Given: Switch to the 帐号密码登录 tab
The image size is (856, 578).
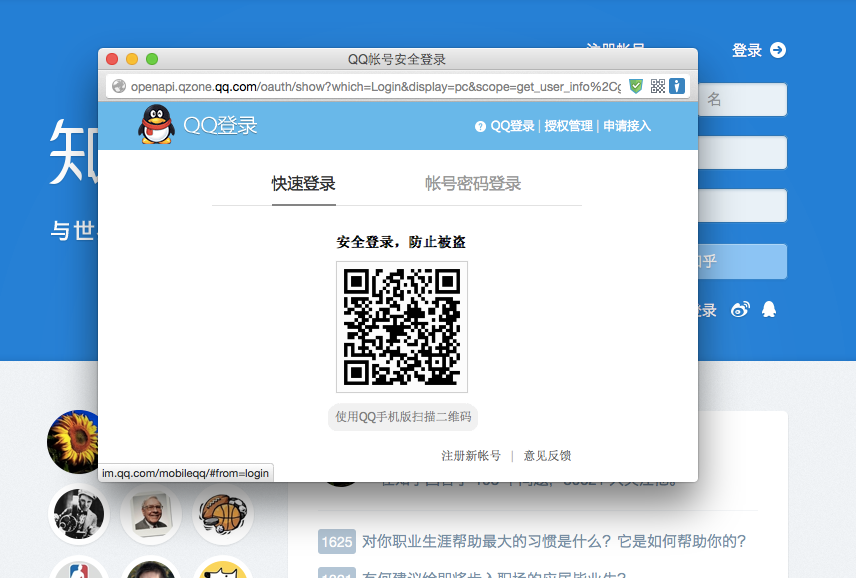Looking at the screenshot, I should pyautogui.click(x=473, y=184).
